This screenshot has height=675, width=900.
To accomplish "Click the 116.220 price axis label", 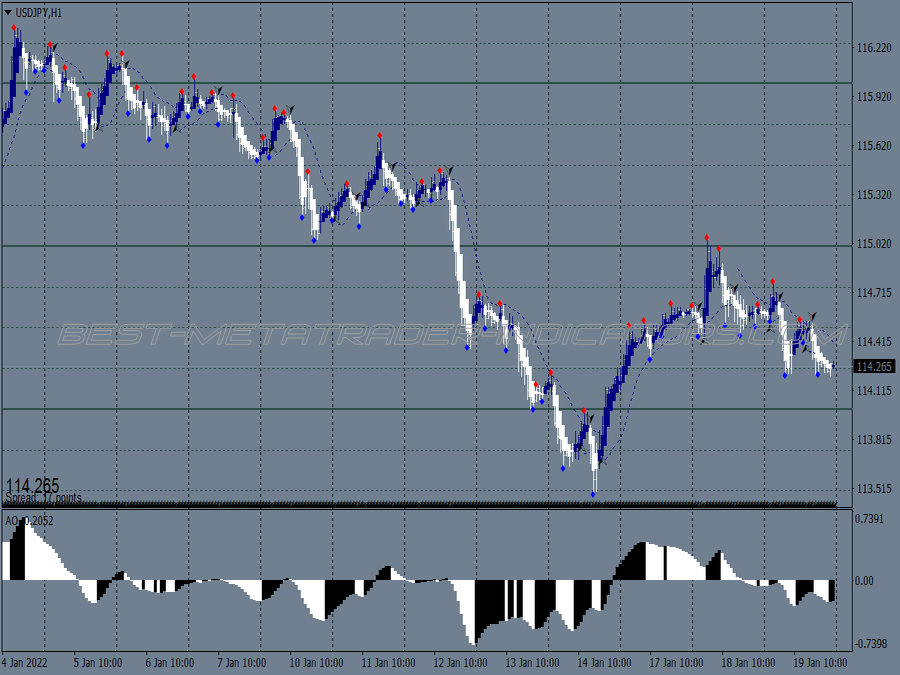I will click(874, 48).
